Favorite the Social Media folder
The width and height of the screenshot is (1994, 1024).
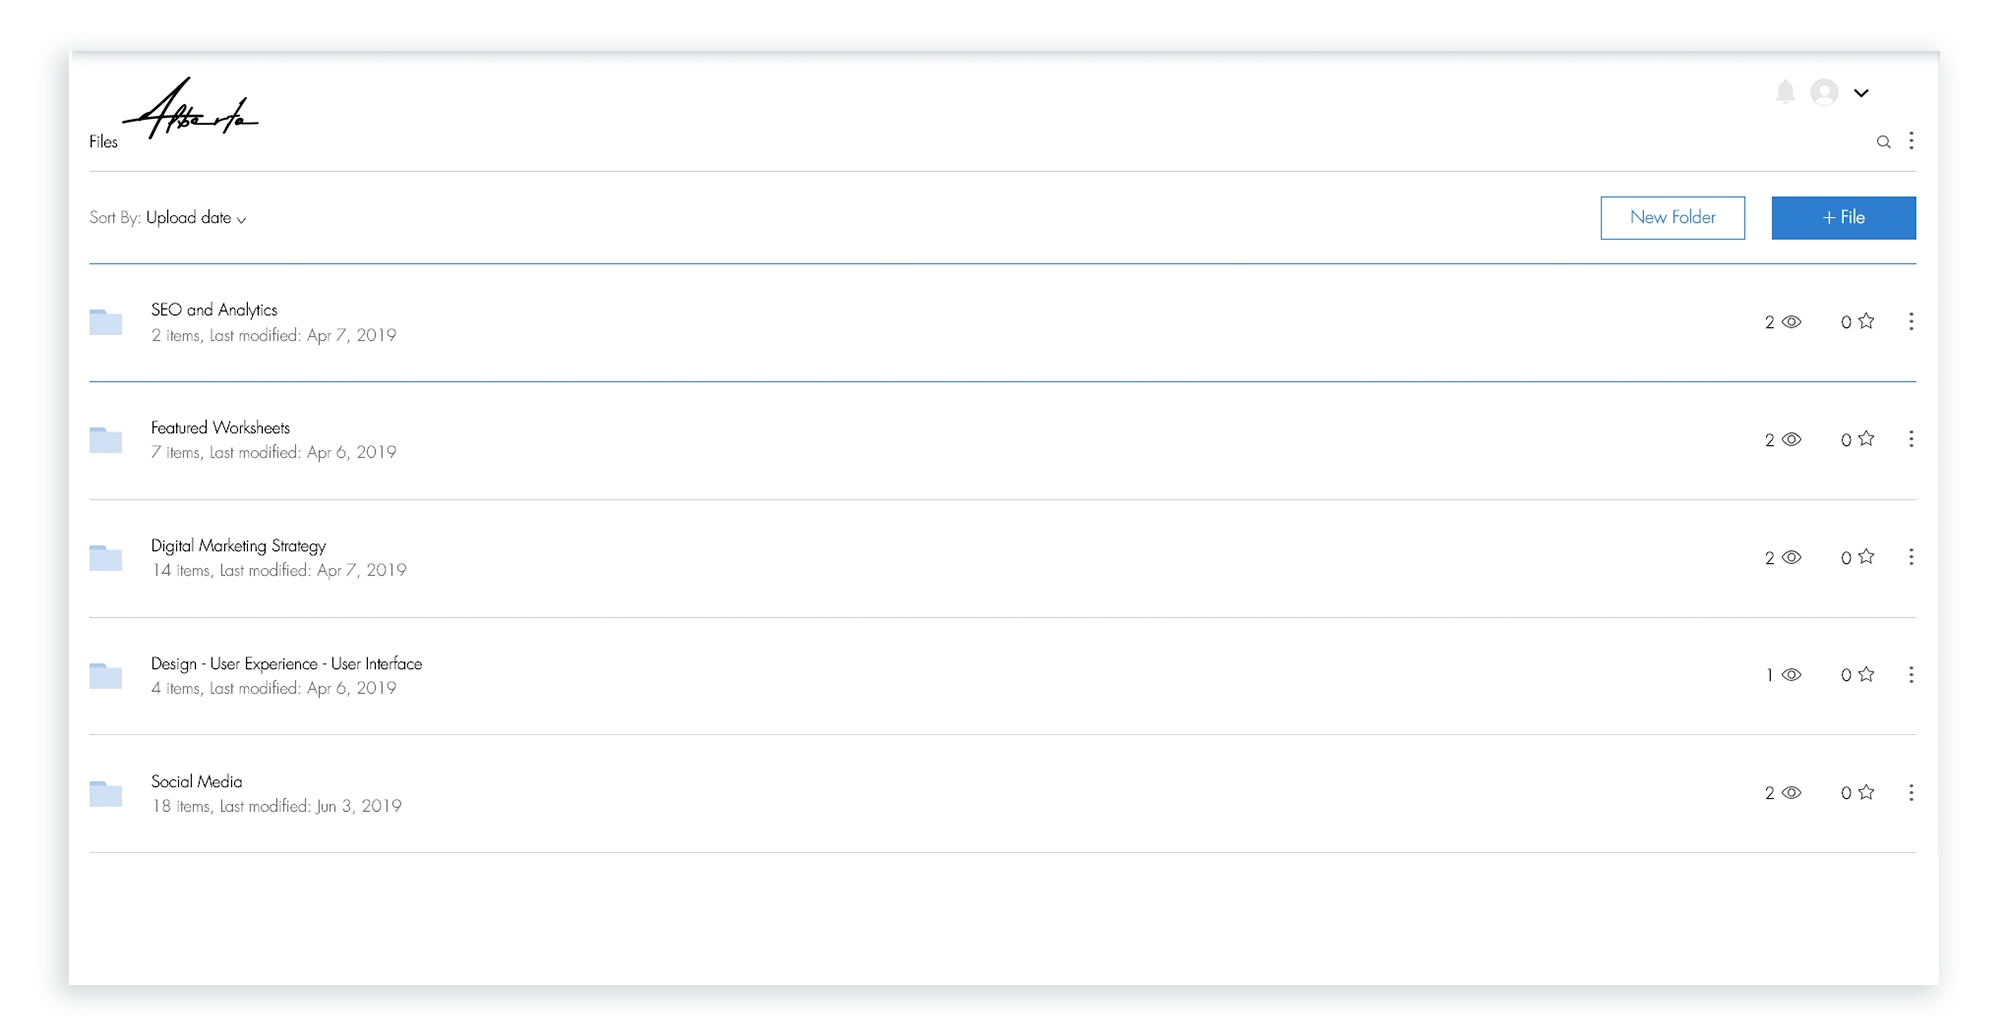1866,792
